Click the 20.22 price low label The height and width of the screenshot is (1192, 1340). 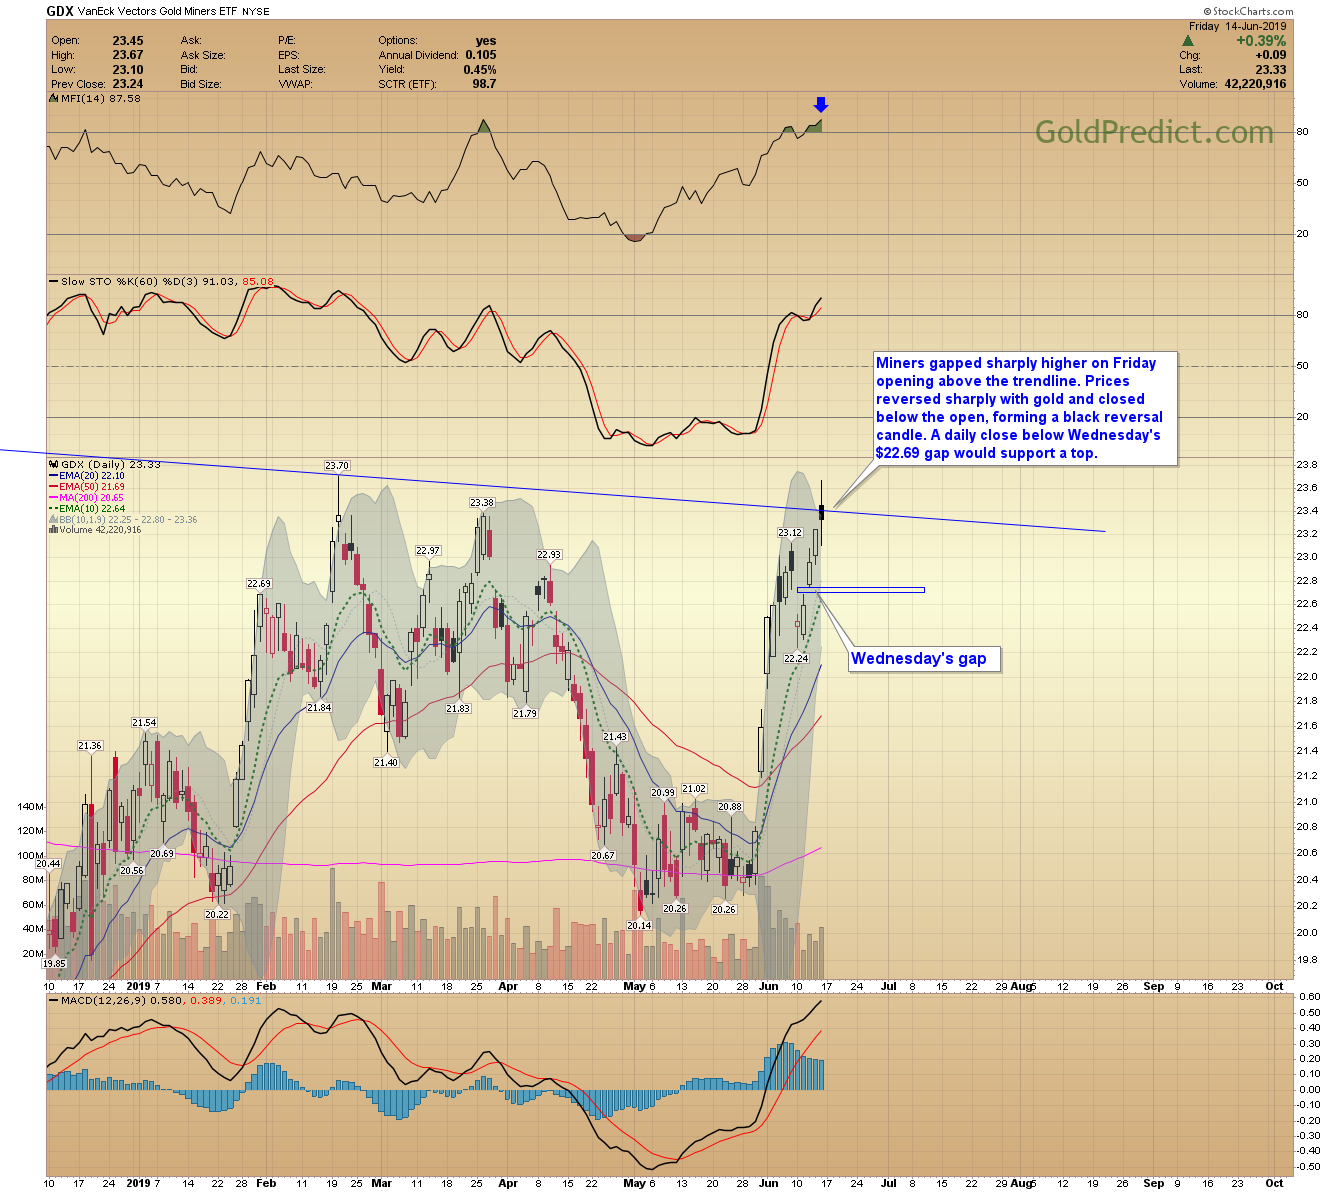217,915
